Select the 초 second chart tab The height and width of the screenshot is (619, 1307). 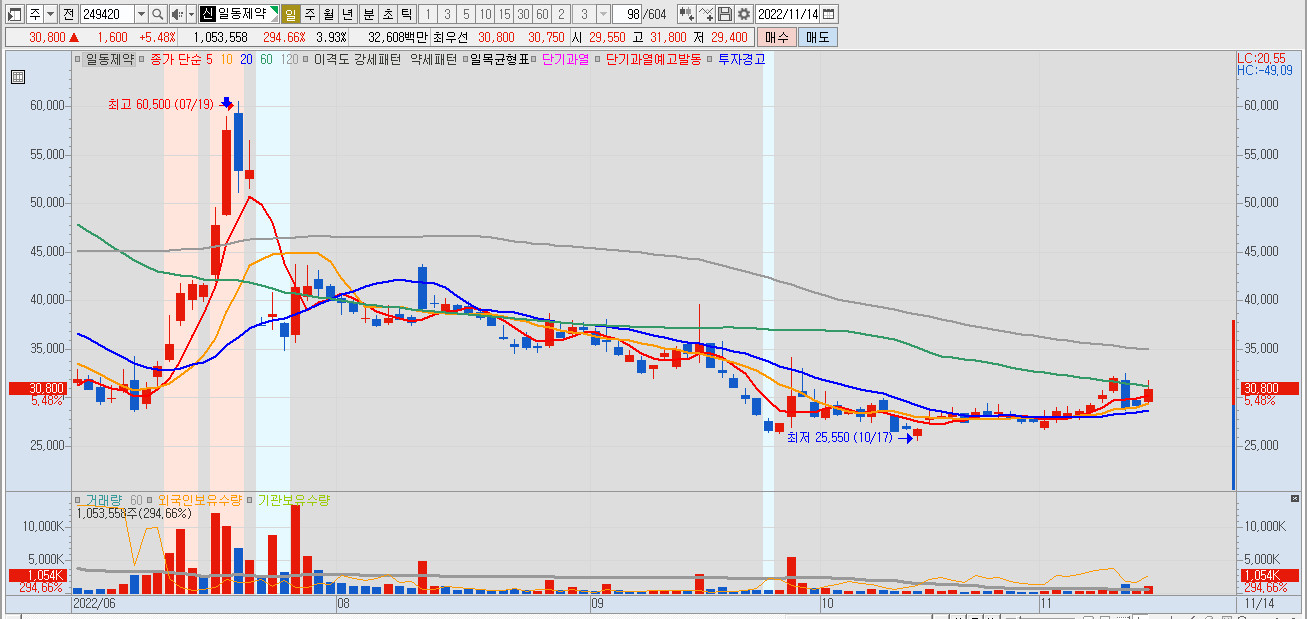point(387,14)
